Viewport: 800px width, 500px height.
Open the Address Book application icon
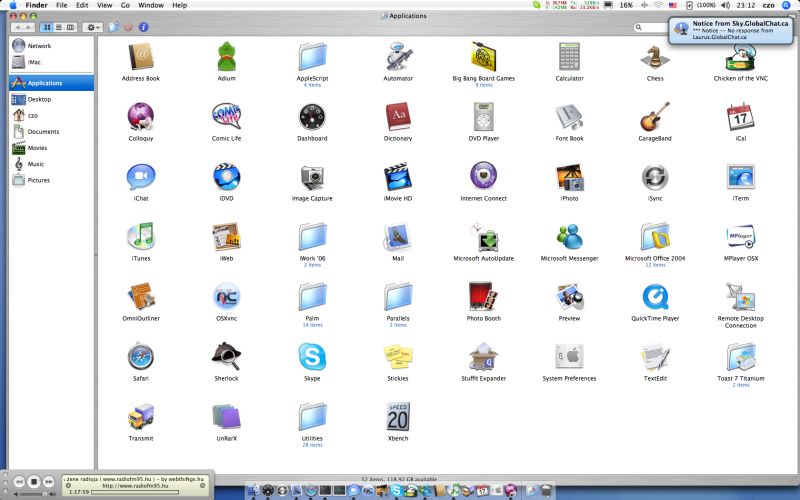141,57
